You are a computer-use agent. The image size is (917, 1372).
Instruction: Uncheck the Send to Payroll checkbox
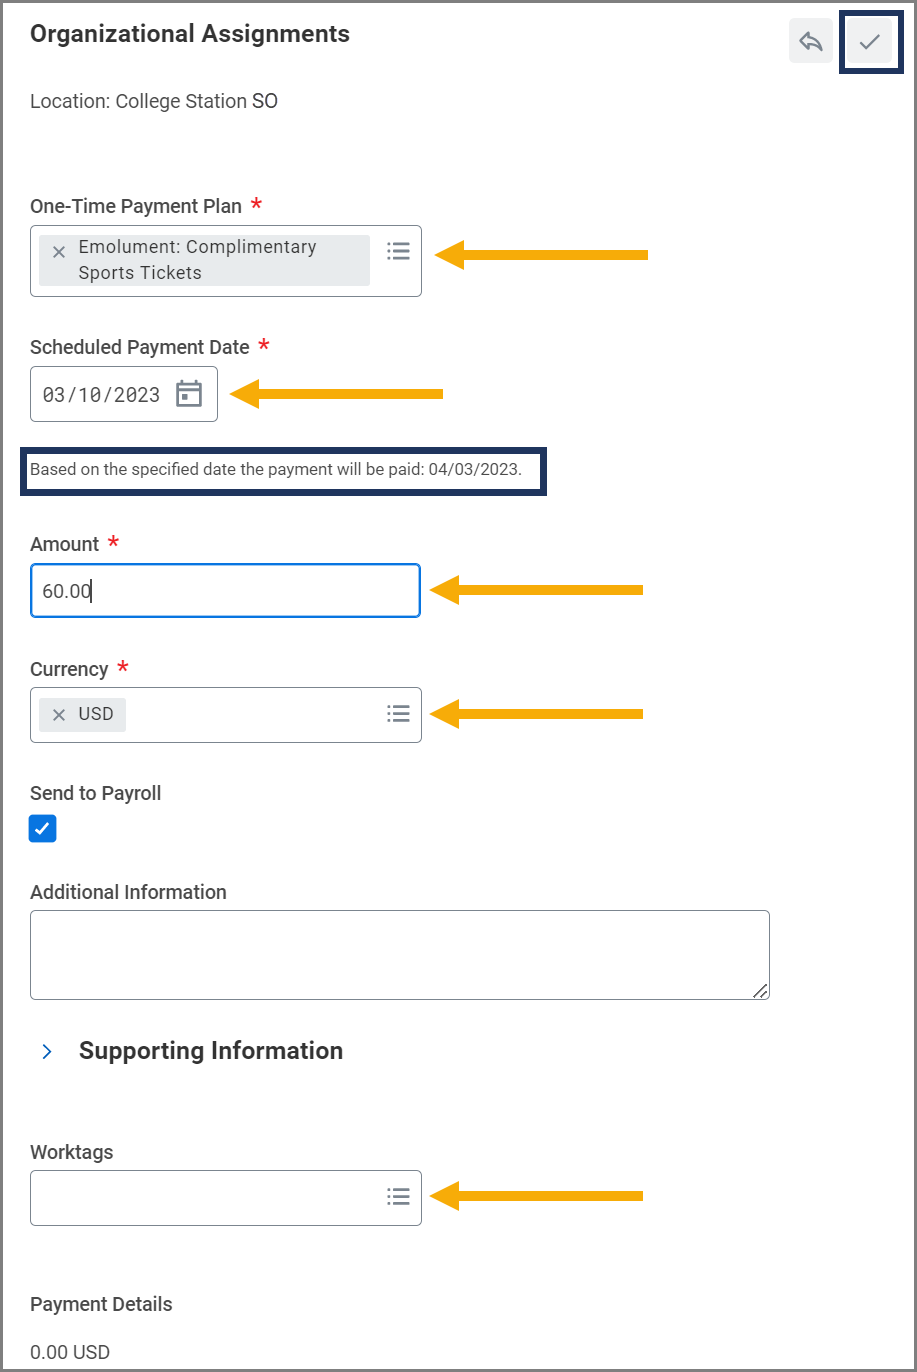point(43,828)
